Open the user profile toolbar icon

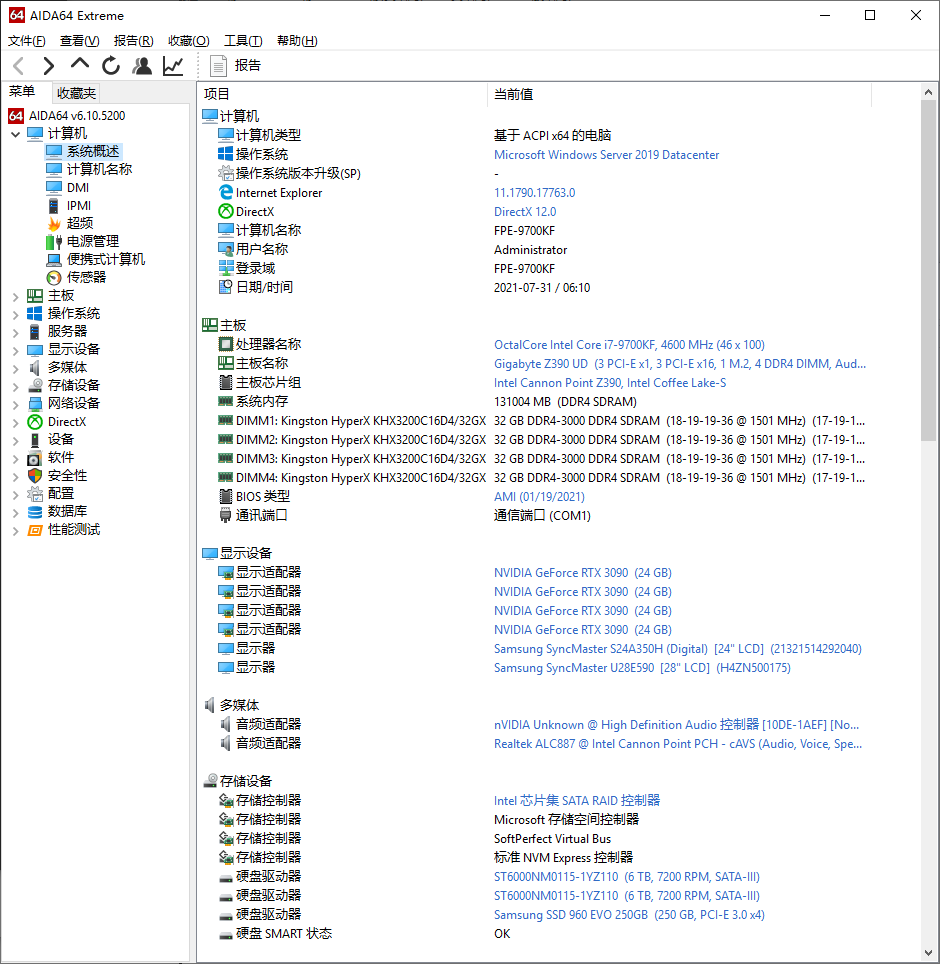[x=142, y=66]
